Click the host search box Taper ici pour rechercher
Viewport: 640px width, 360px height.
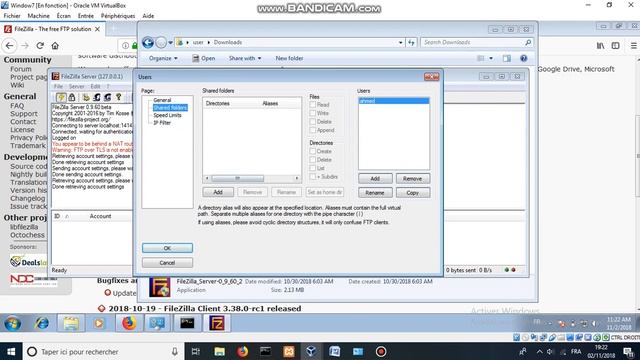(104, 351)
